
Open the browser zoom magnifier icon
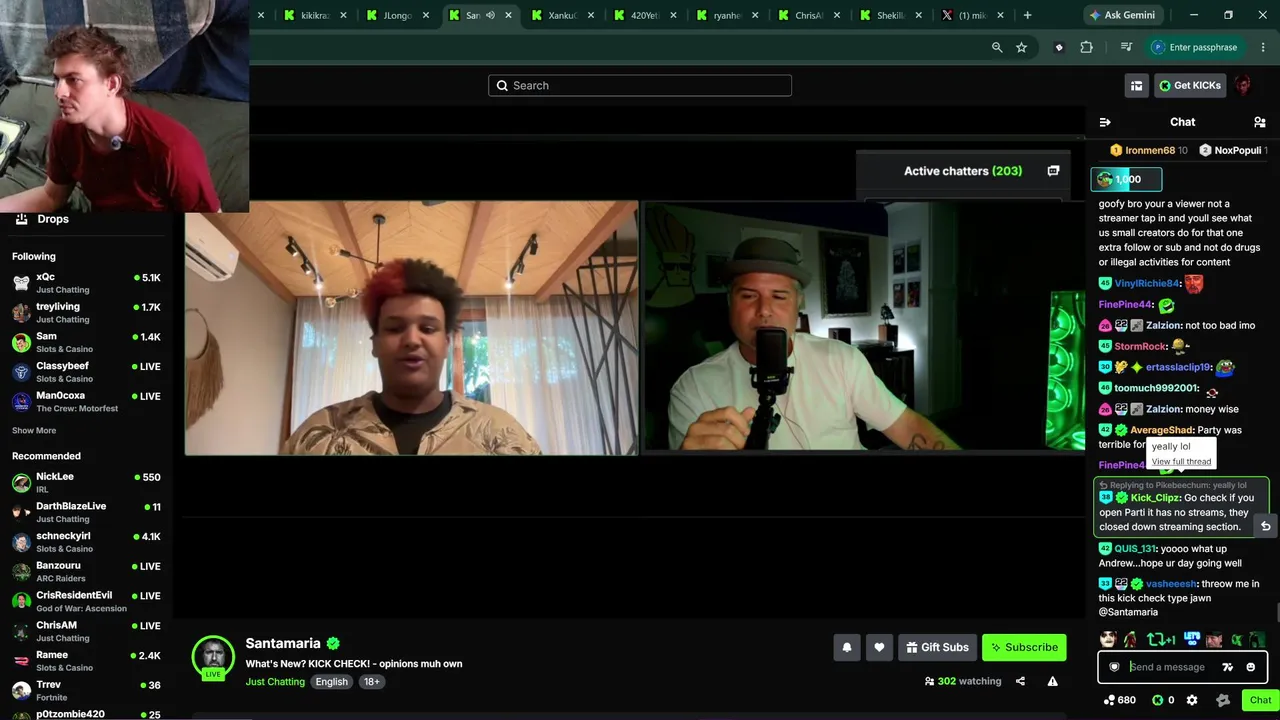(x=997, y=47)
